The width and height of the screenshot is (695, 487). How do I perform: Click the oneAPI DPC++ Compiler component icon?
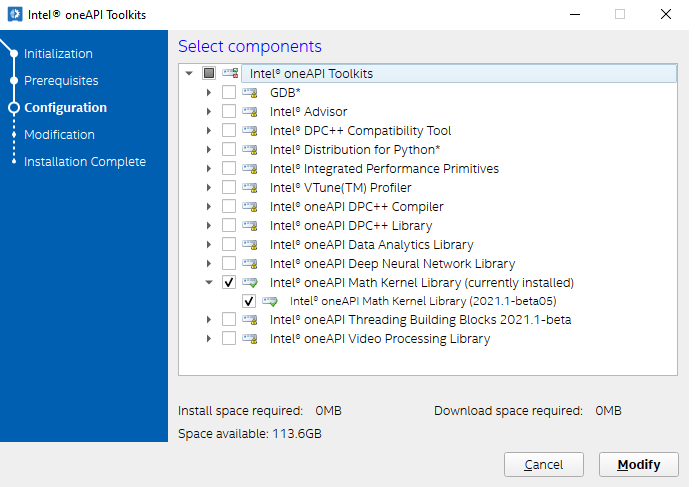pos(250,207)
